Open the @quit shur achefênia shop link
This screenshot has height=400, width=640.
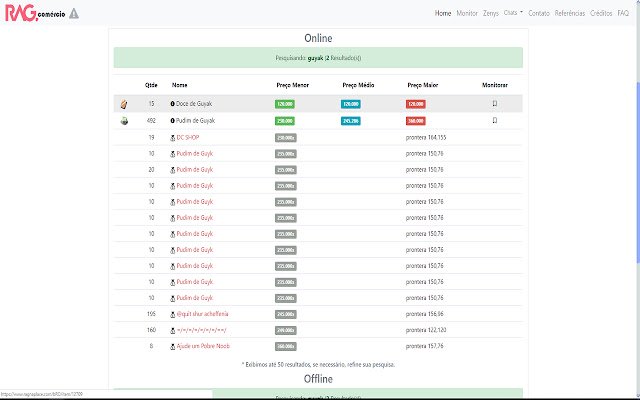coord(202,314)
